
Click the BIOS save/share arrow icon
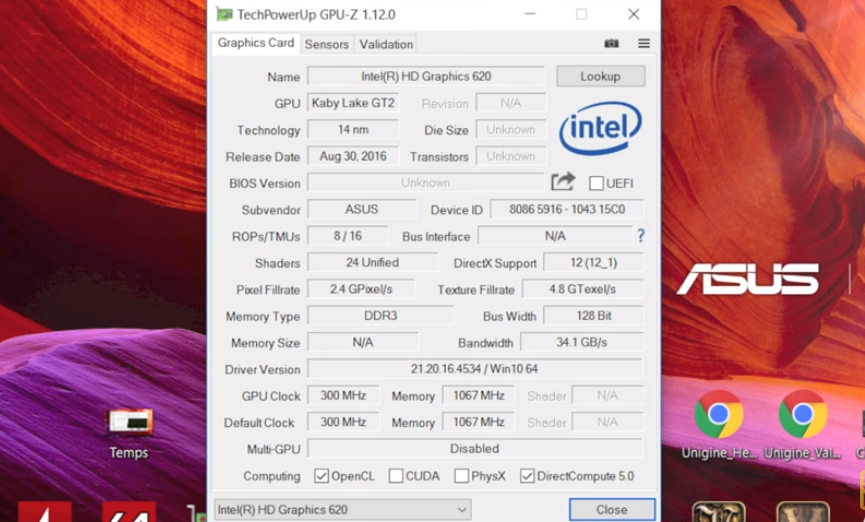[563, 182]
